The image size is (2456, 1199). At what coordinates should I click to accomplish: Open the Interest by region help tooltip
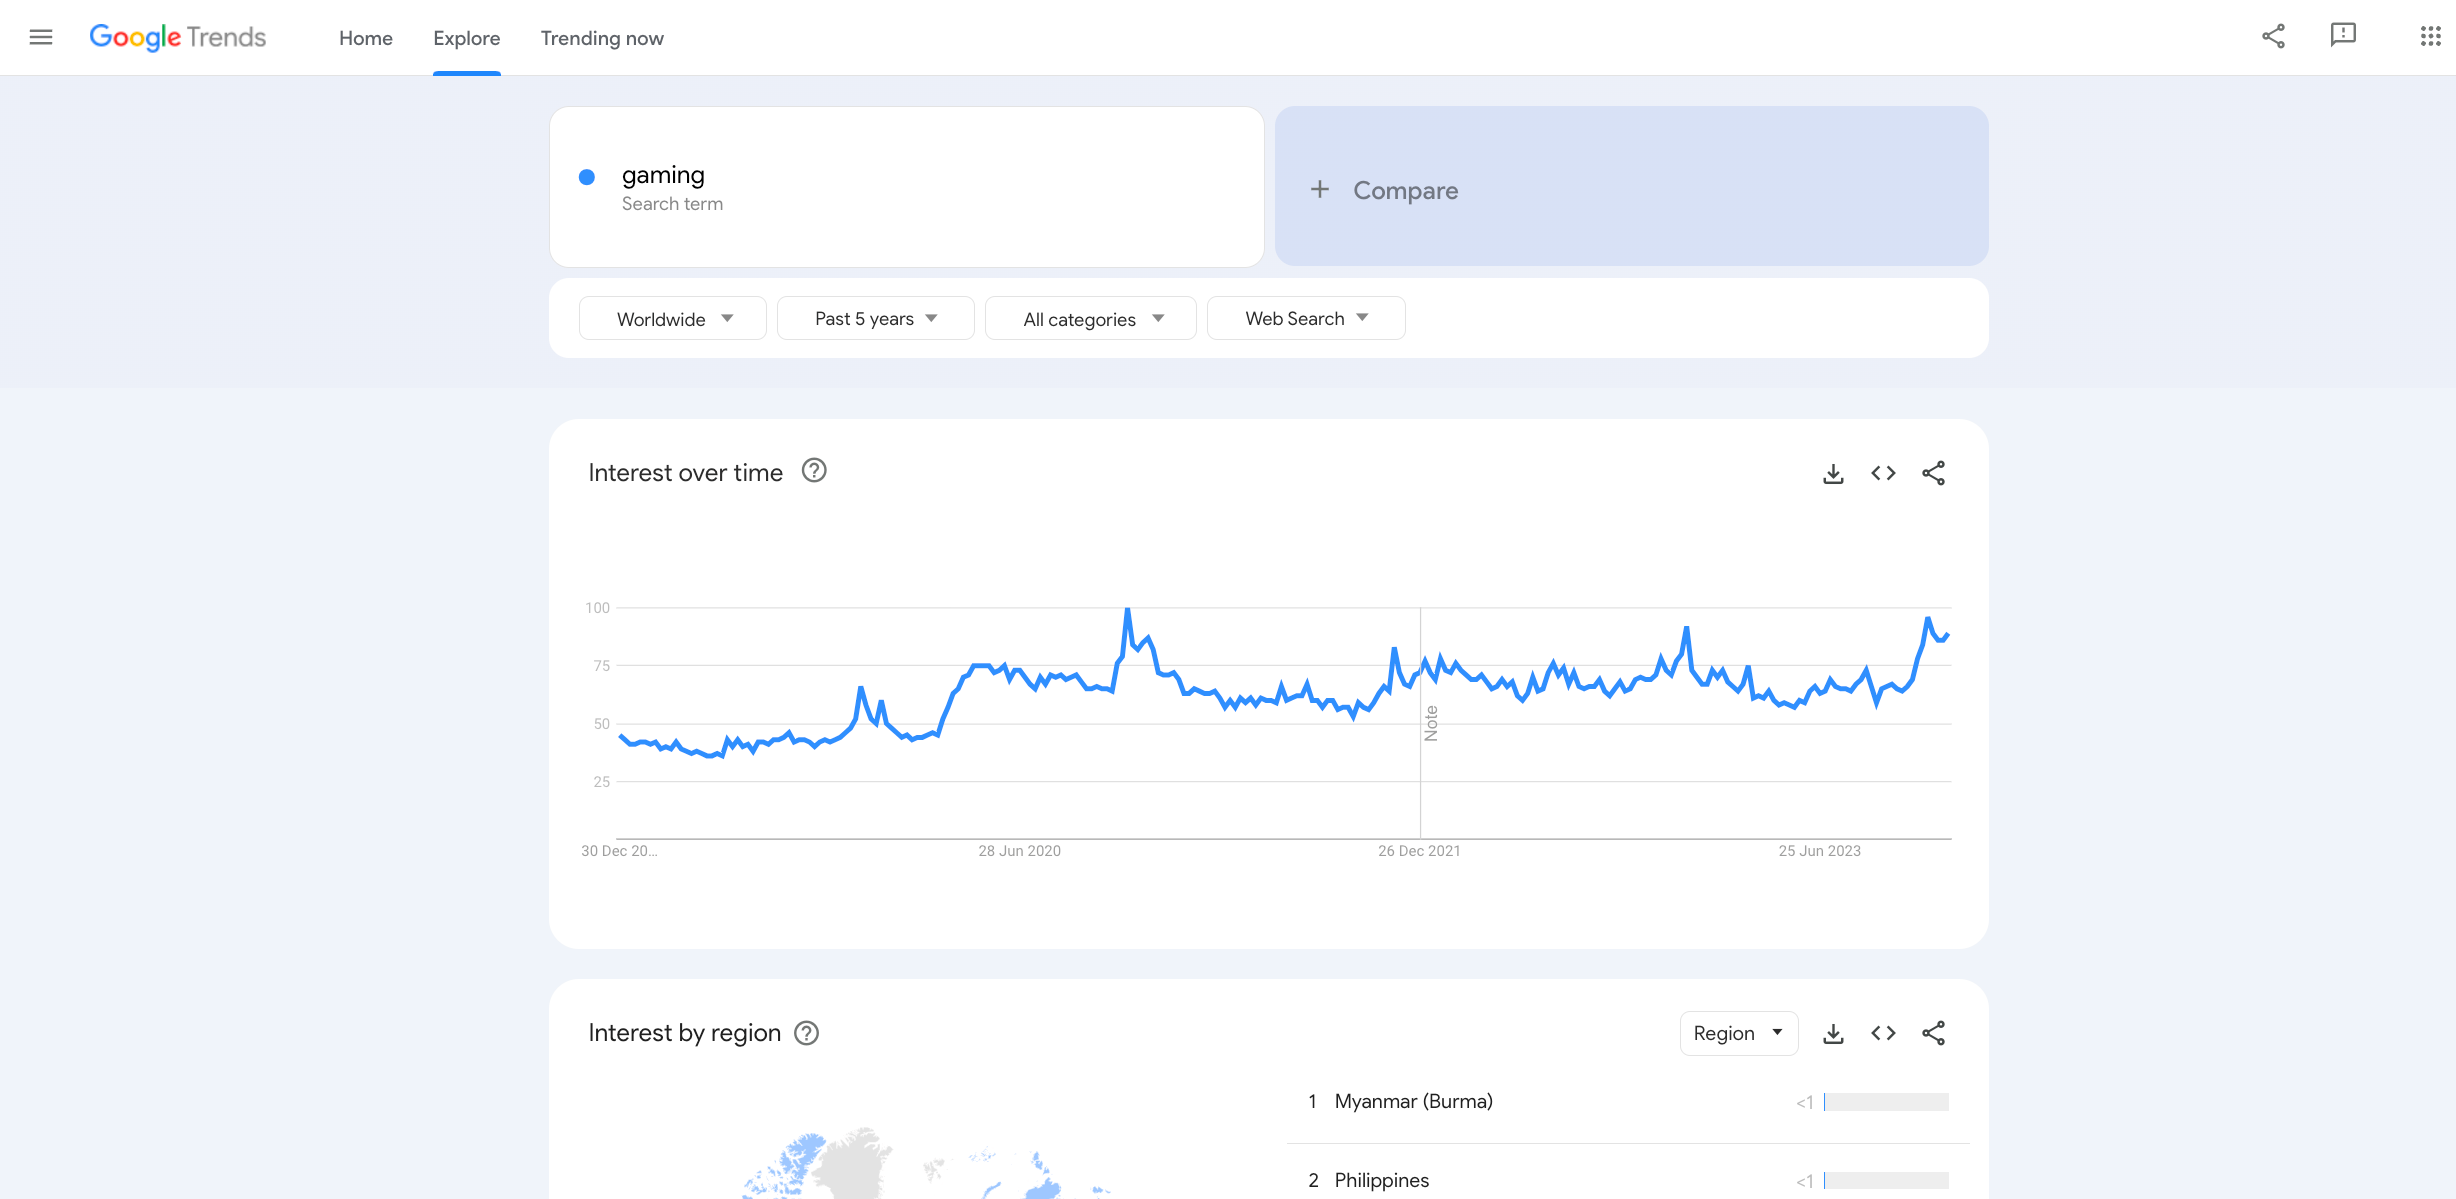(806, 1032)
